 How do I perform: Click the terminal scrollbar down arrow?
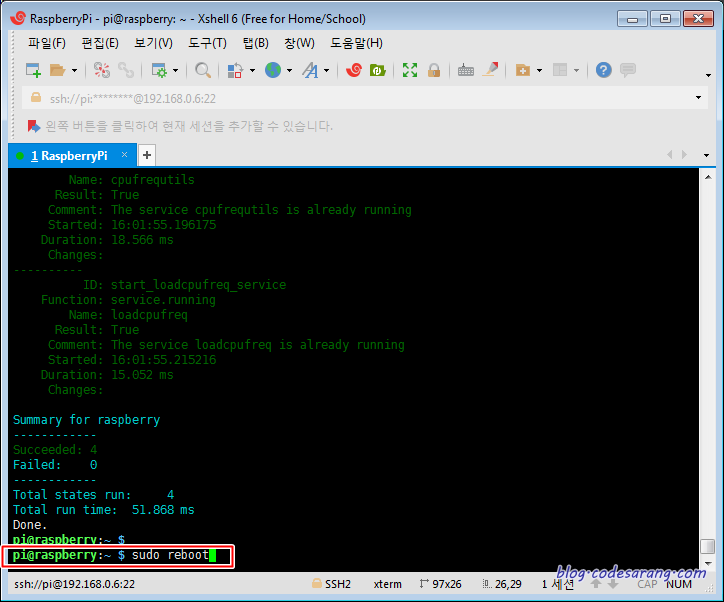click(708, 564)
